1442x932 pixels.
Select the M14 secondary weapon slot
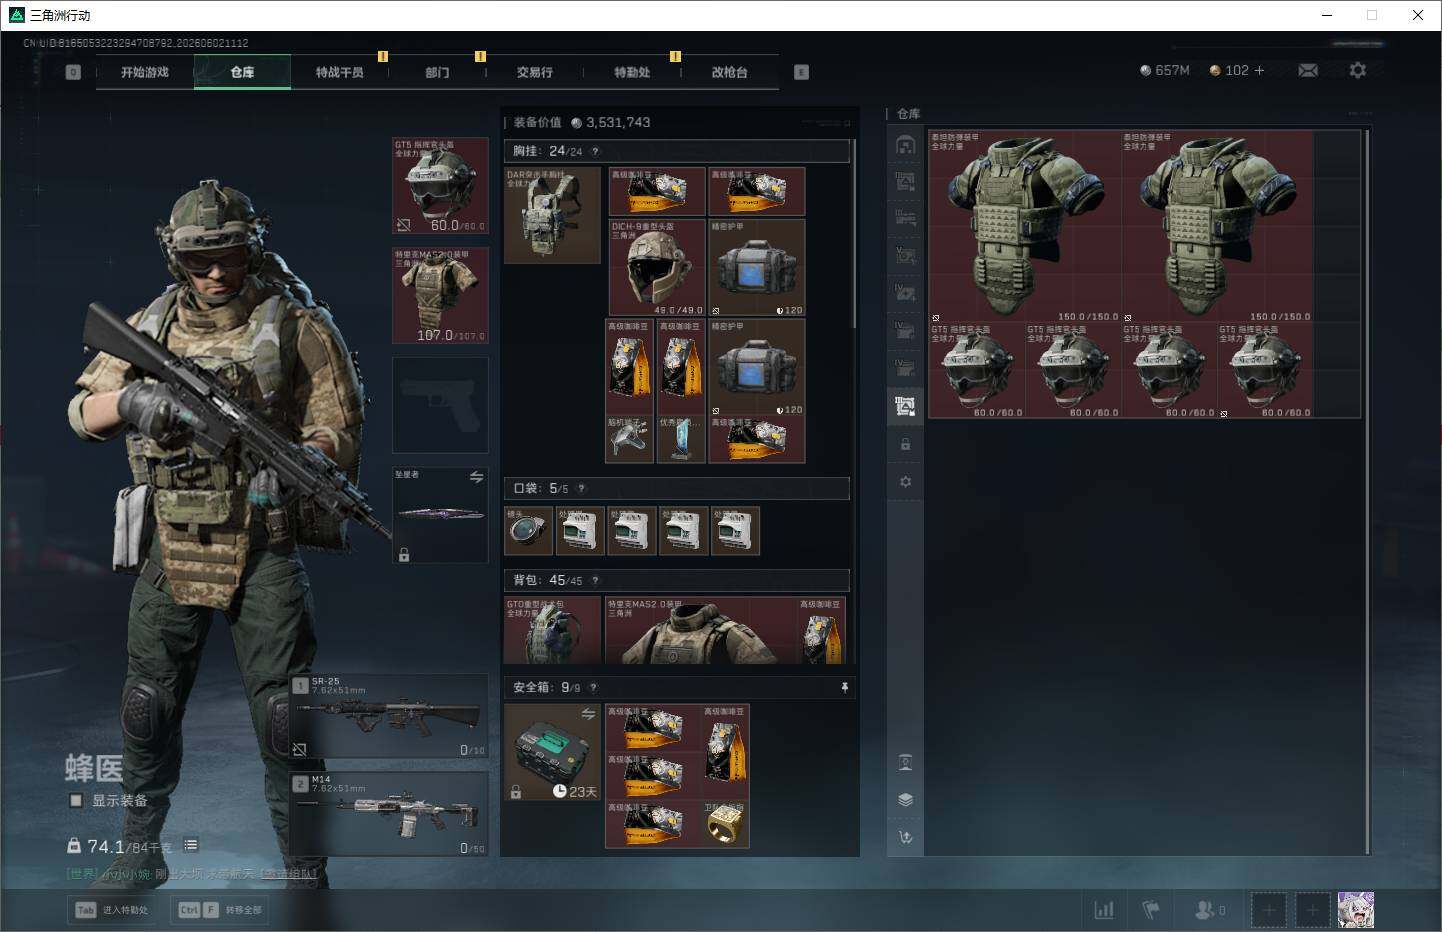[x=389, y=814]
